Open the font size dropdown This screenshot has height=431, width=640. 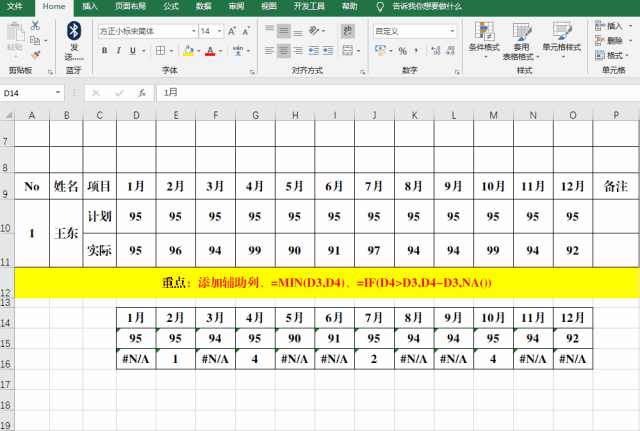(220, 31)
